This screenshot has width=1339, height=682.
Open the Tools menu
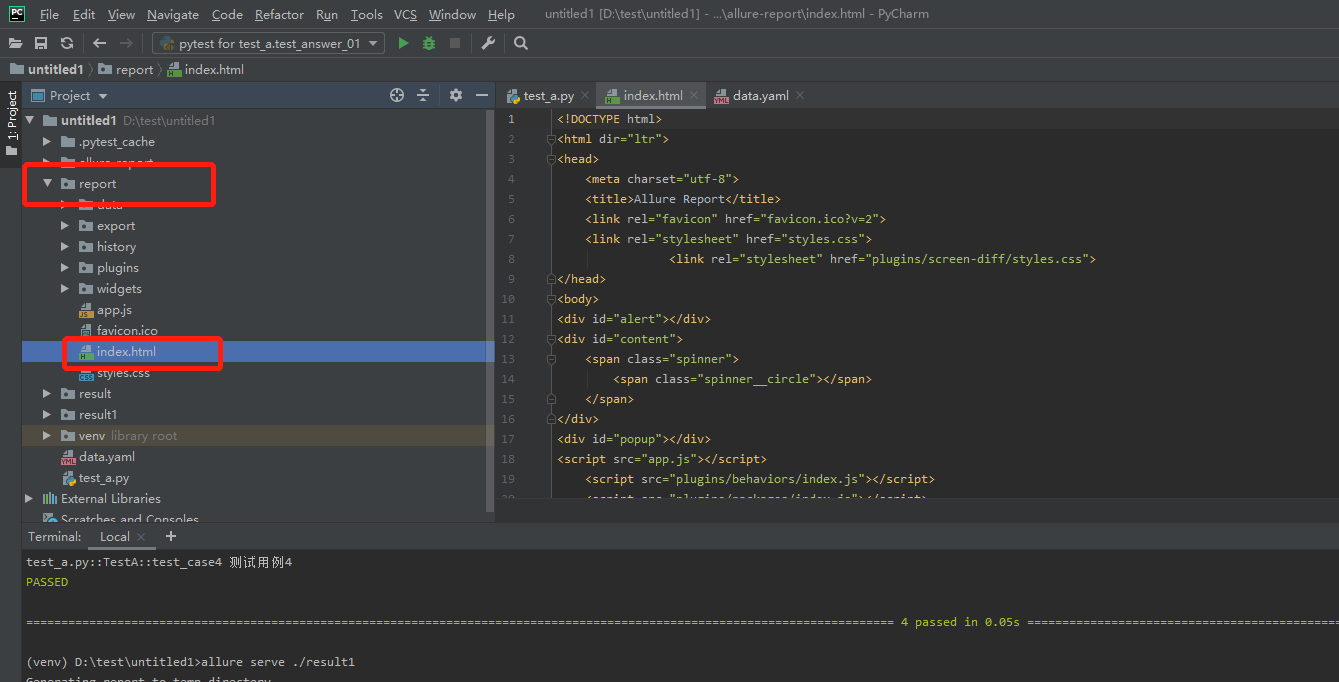coord(367,15)
